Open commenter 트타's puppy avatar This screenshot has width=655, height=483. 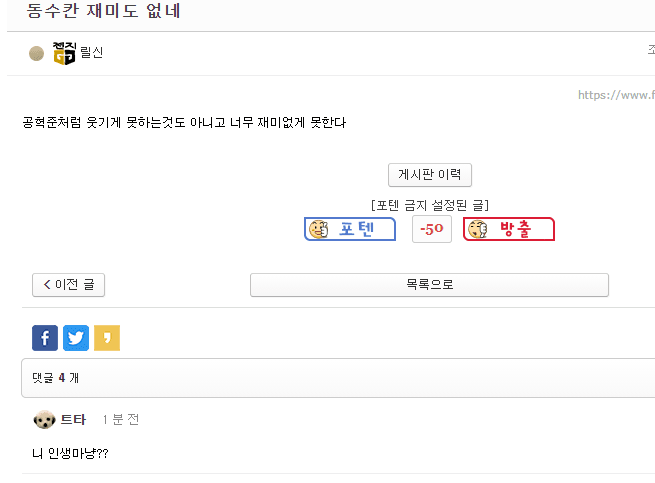point(44,419)
